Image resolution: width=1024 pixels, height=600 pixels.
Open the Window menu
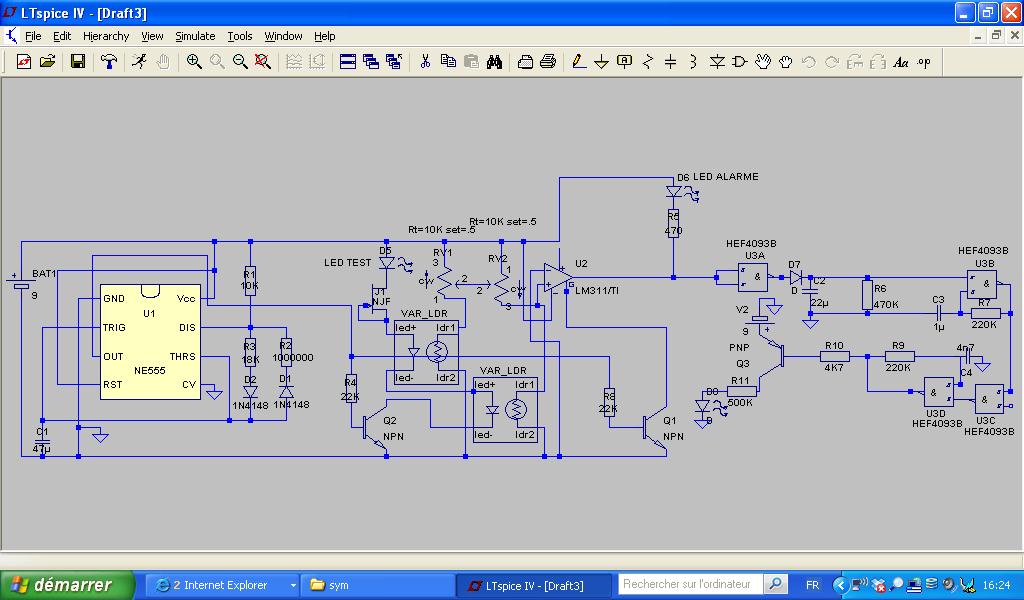[283, 36]
